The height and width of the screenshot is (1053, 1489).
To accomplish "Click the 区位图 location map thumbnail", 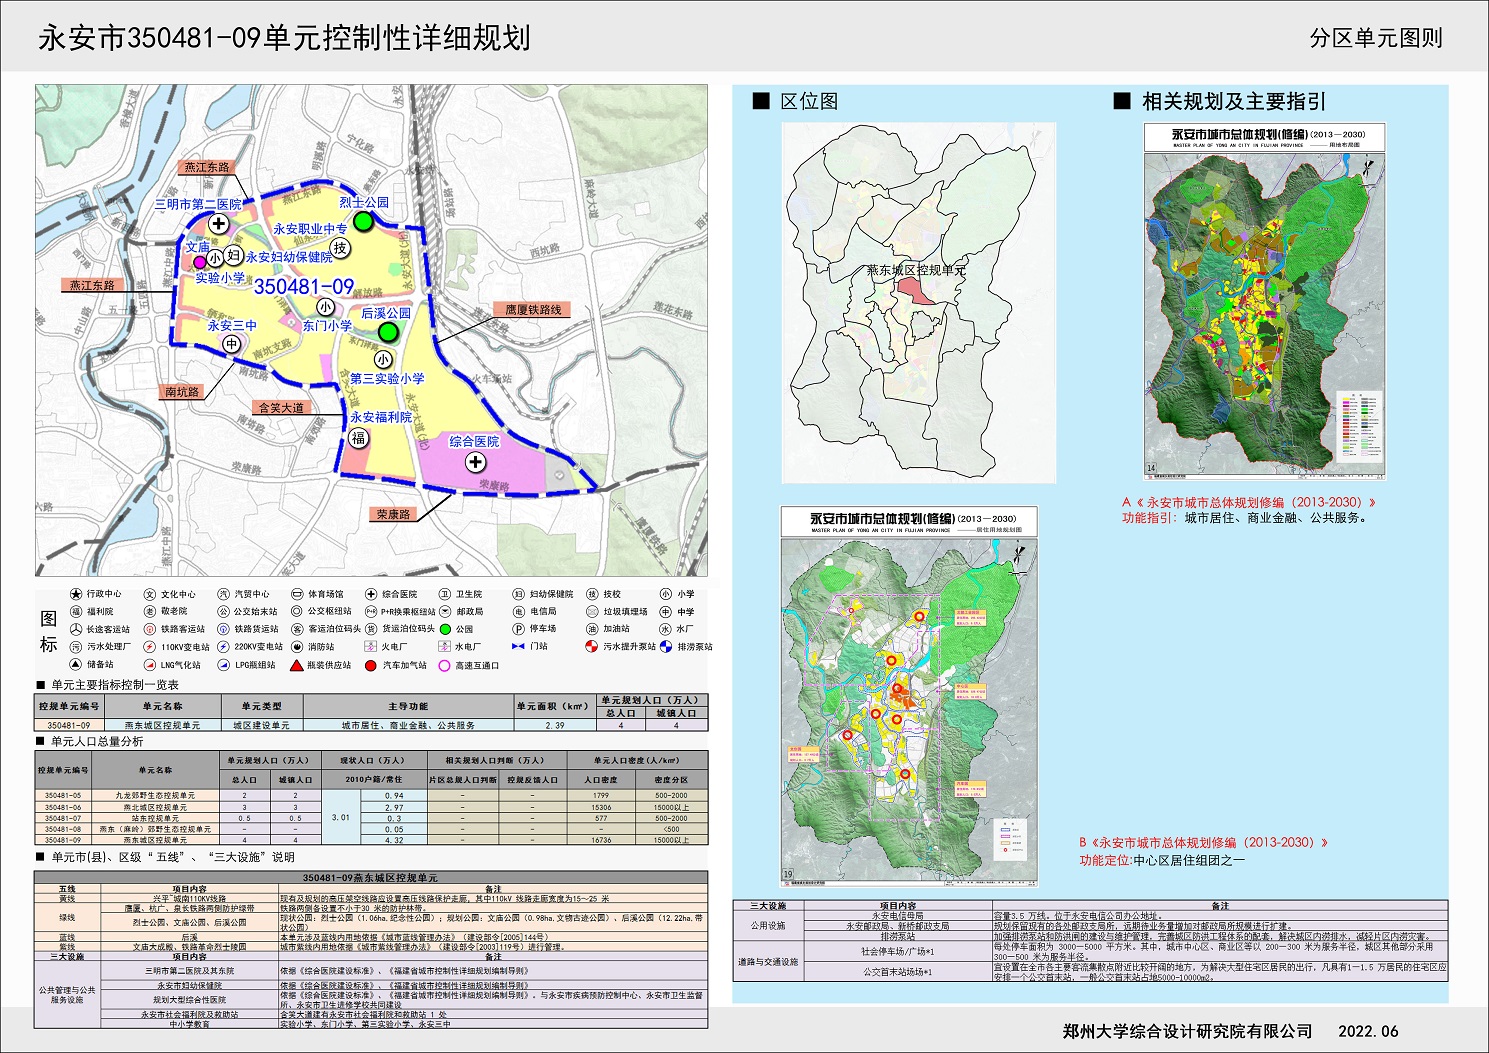I will coord(917,303).
